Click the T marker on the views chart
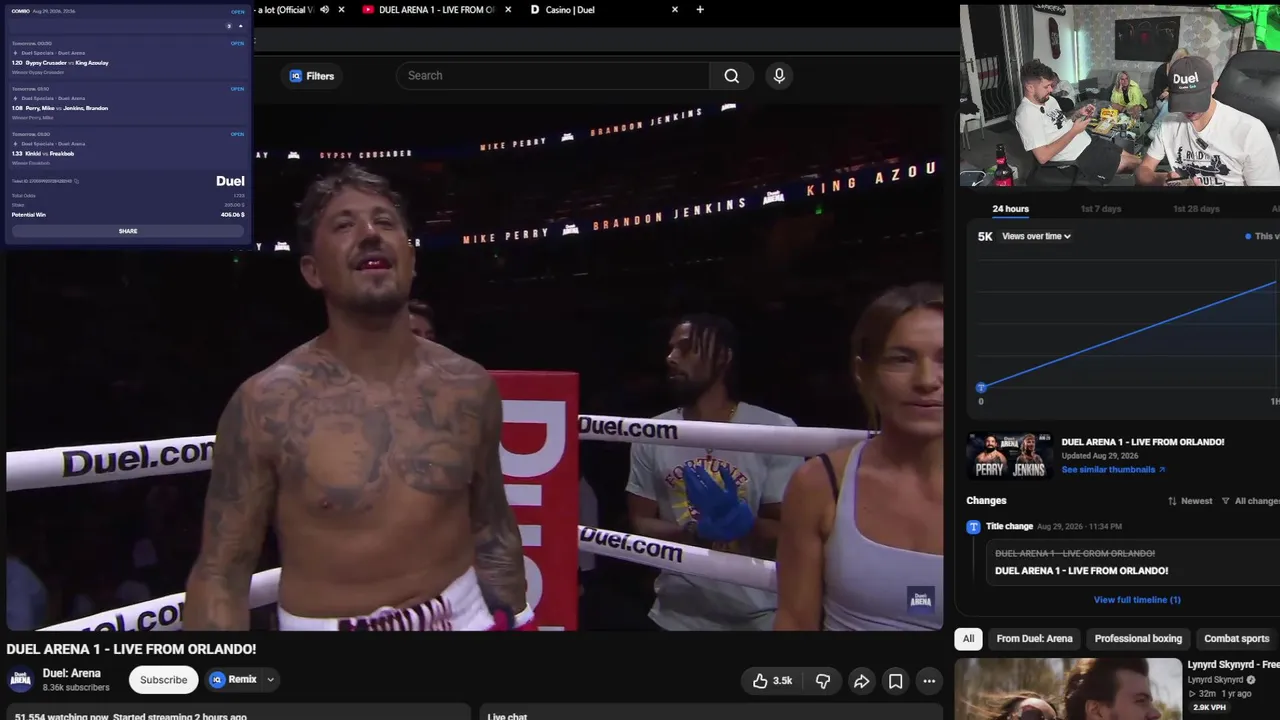1280x720 pixels. click(981, 387)
